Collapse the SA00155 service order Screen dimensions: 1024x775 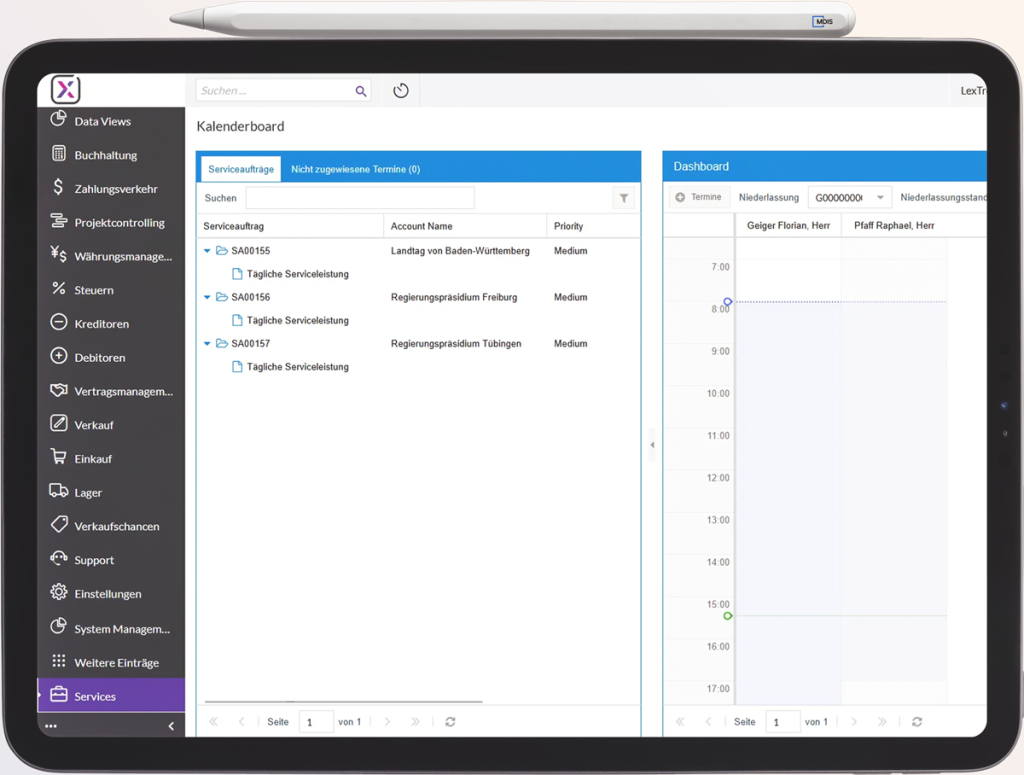(208, 251)
